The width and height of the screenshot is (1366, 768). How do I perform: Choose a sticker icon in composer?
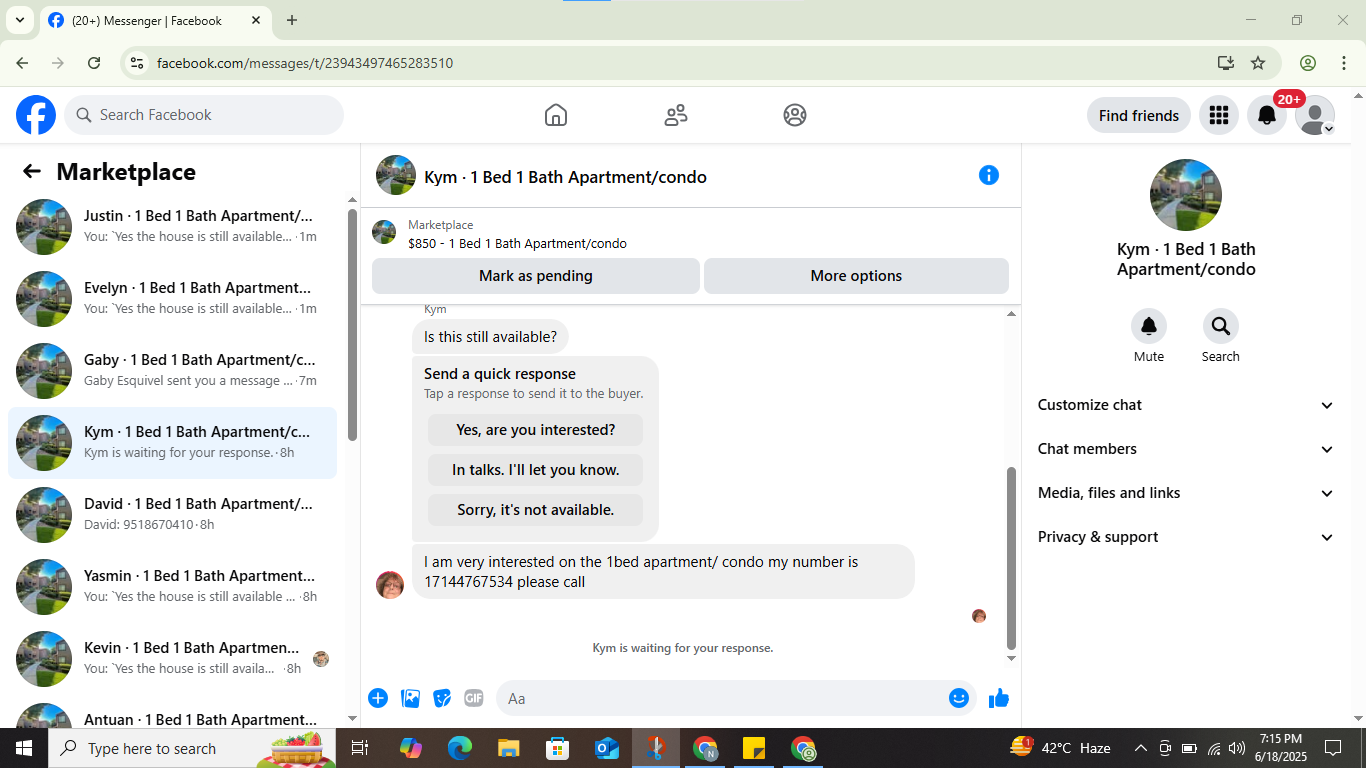pyautogui.click(x=442, y=698)
